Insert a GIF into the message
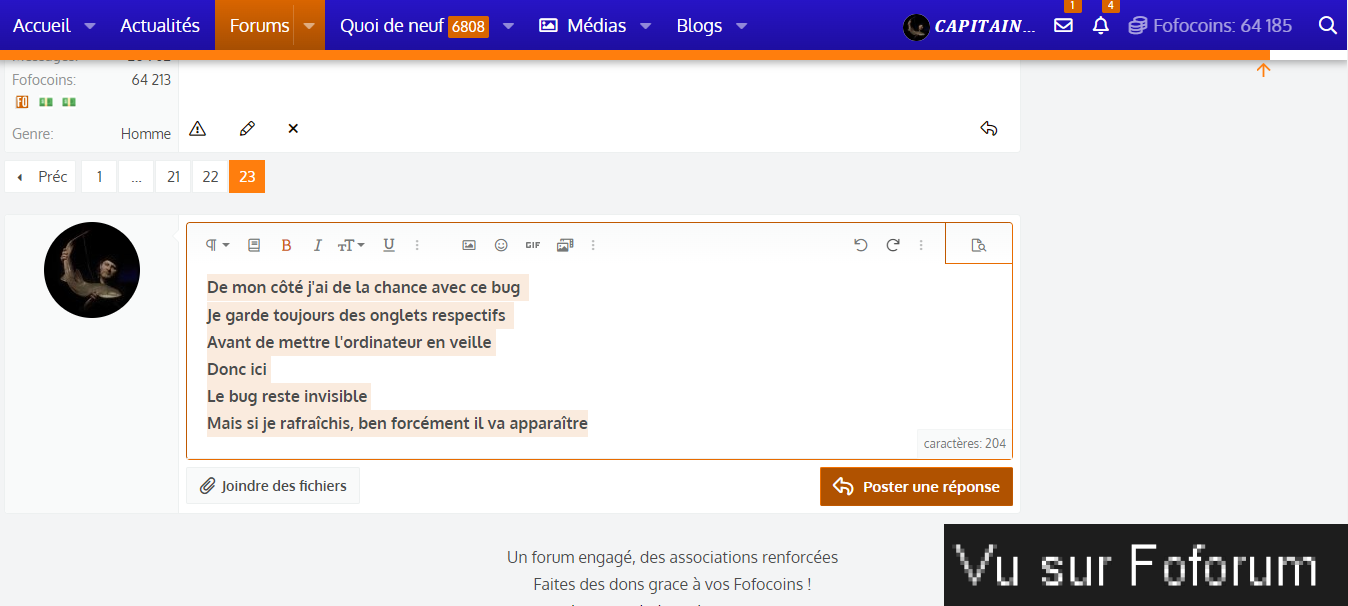Screen dimensions: 1348x606 click(x=532, y=245)
